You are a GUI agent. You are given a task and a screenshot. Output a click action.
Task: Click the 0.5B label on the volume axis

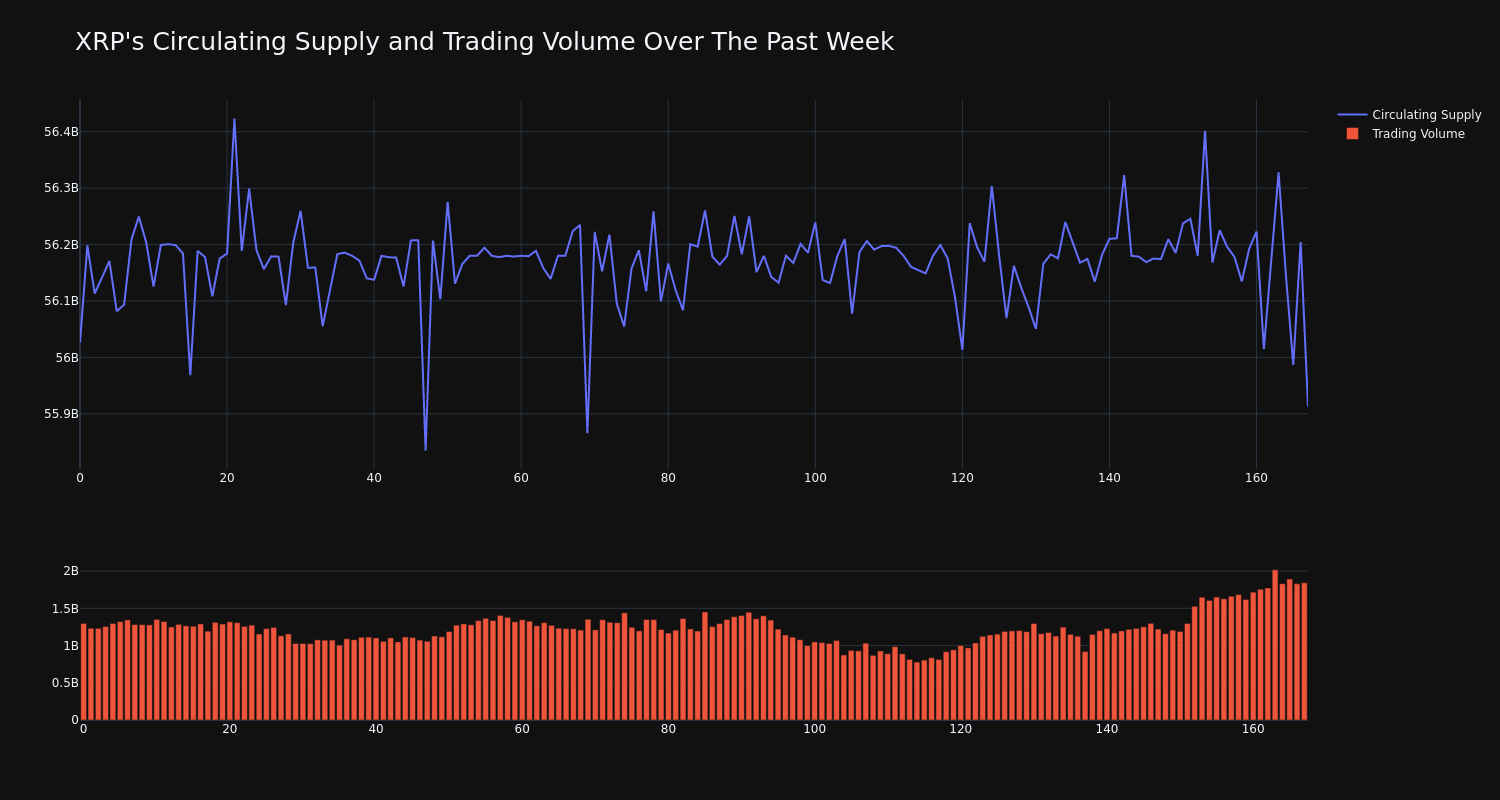tap(63, 683)
